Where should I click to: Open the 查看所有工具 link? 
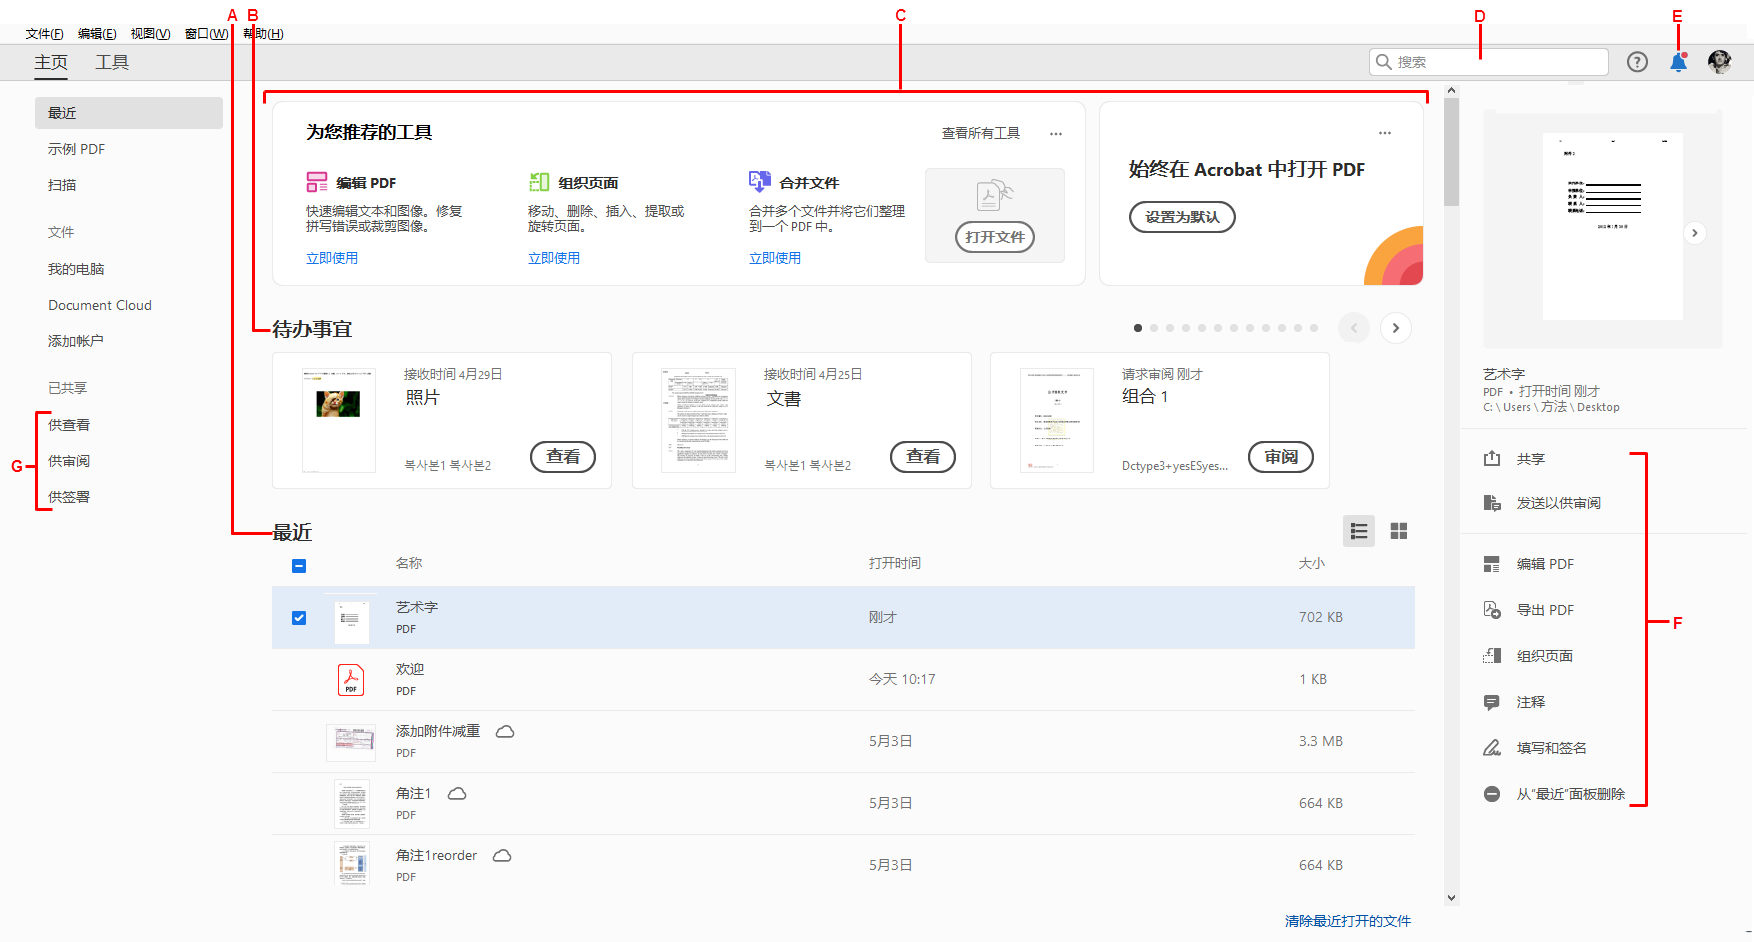click(x=981, y=133)
